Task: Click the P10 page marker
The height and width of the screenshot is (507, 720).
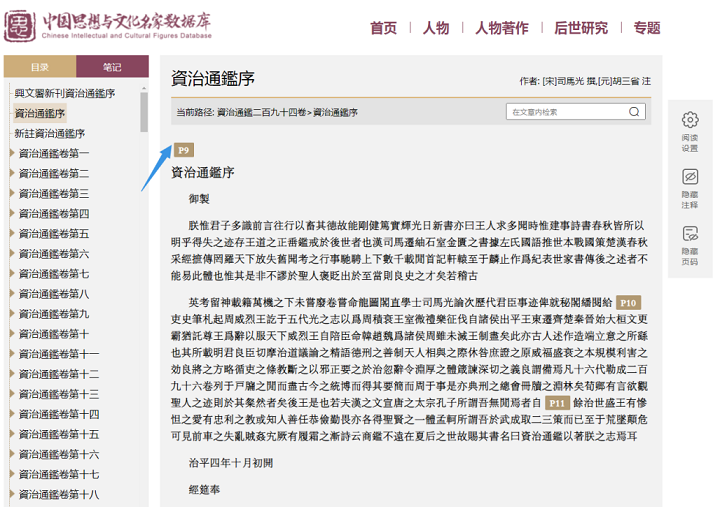Action: click(x=628, y=302)
